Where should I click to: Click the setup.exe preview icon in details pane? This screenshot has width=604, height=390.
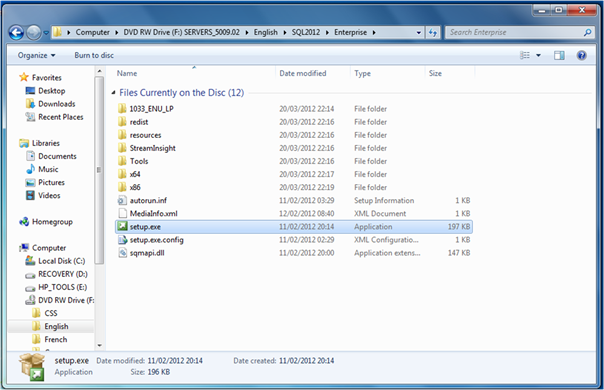(33, 366)
